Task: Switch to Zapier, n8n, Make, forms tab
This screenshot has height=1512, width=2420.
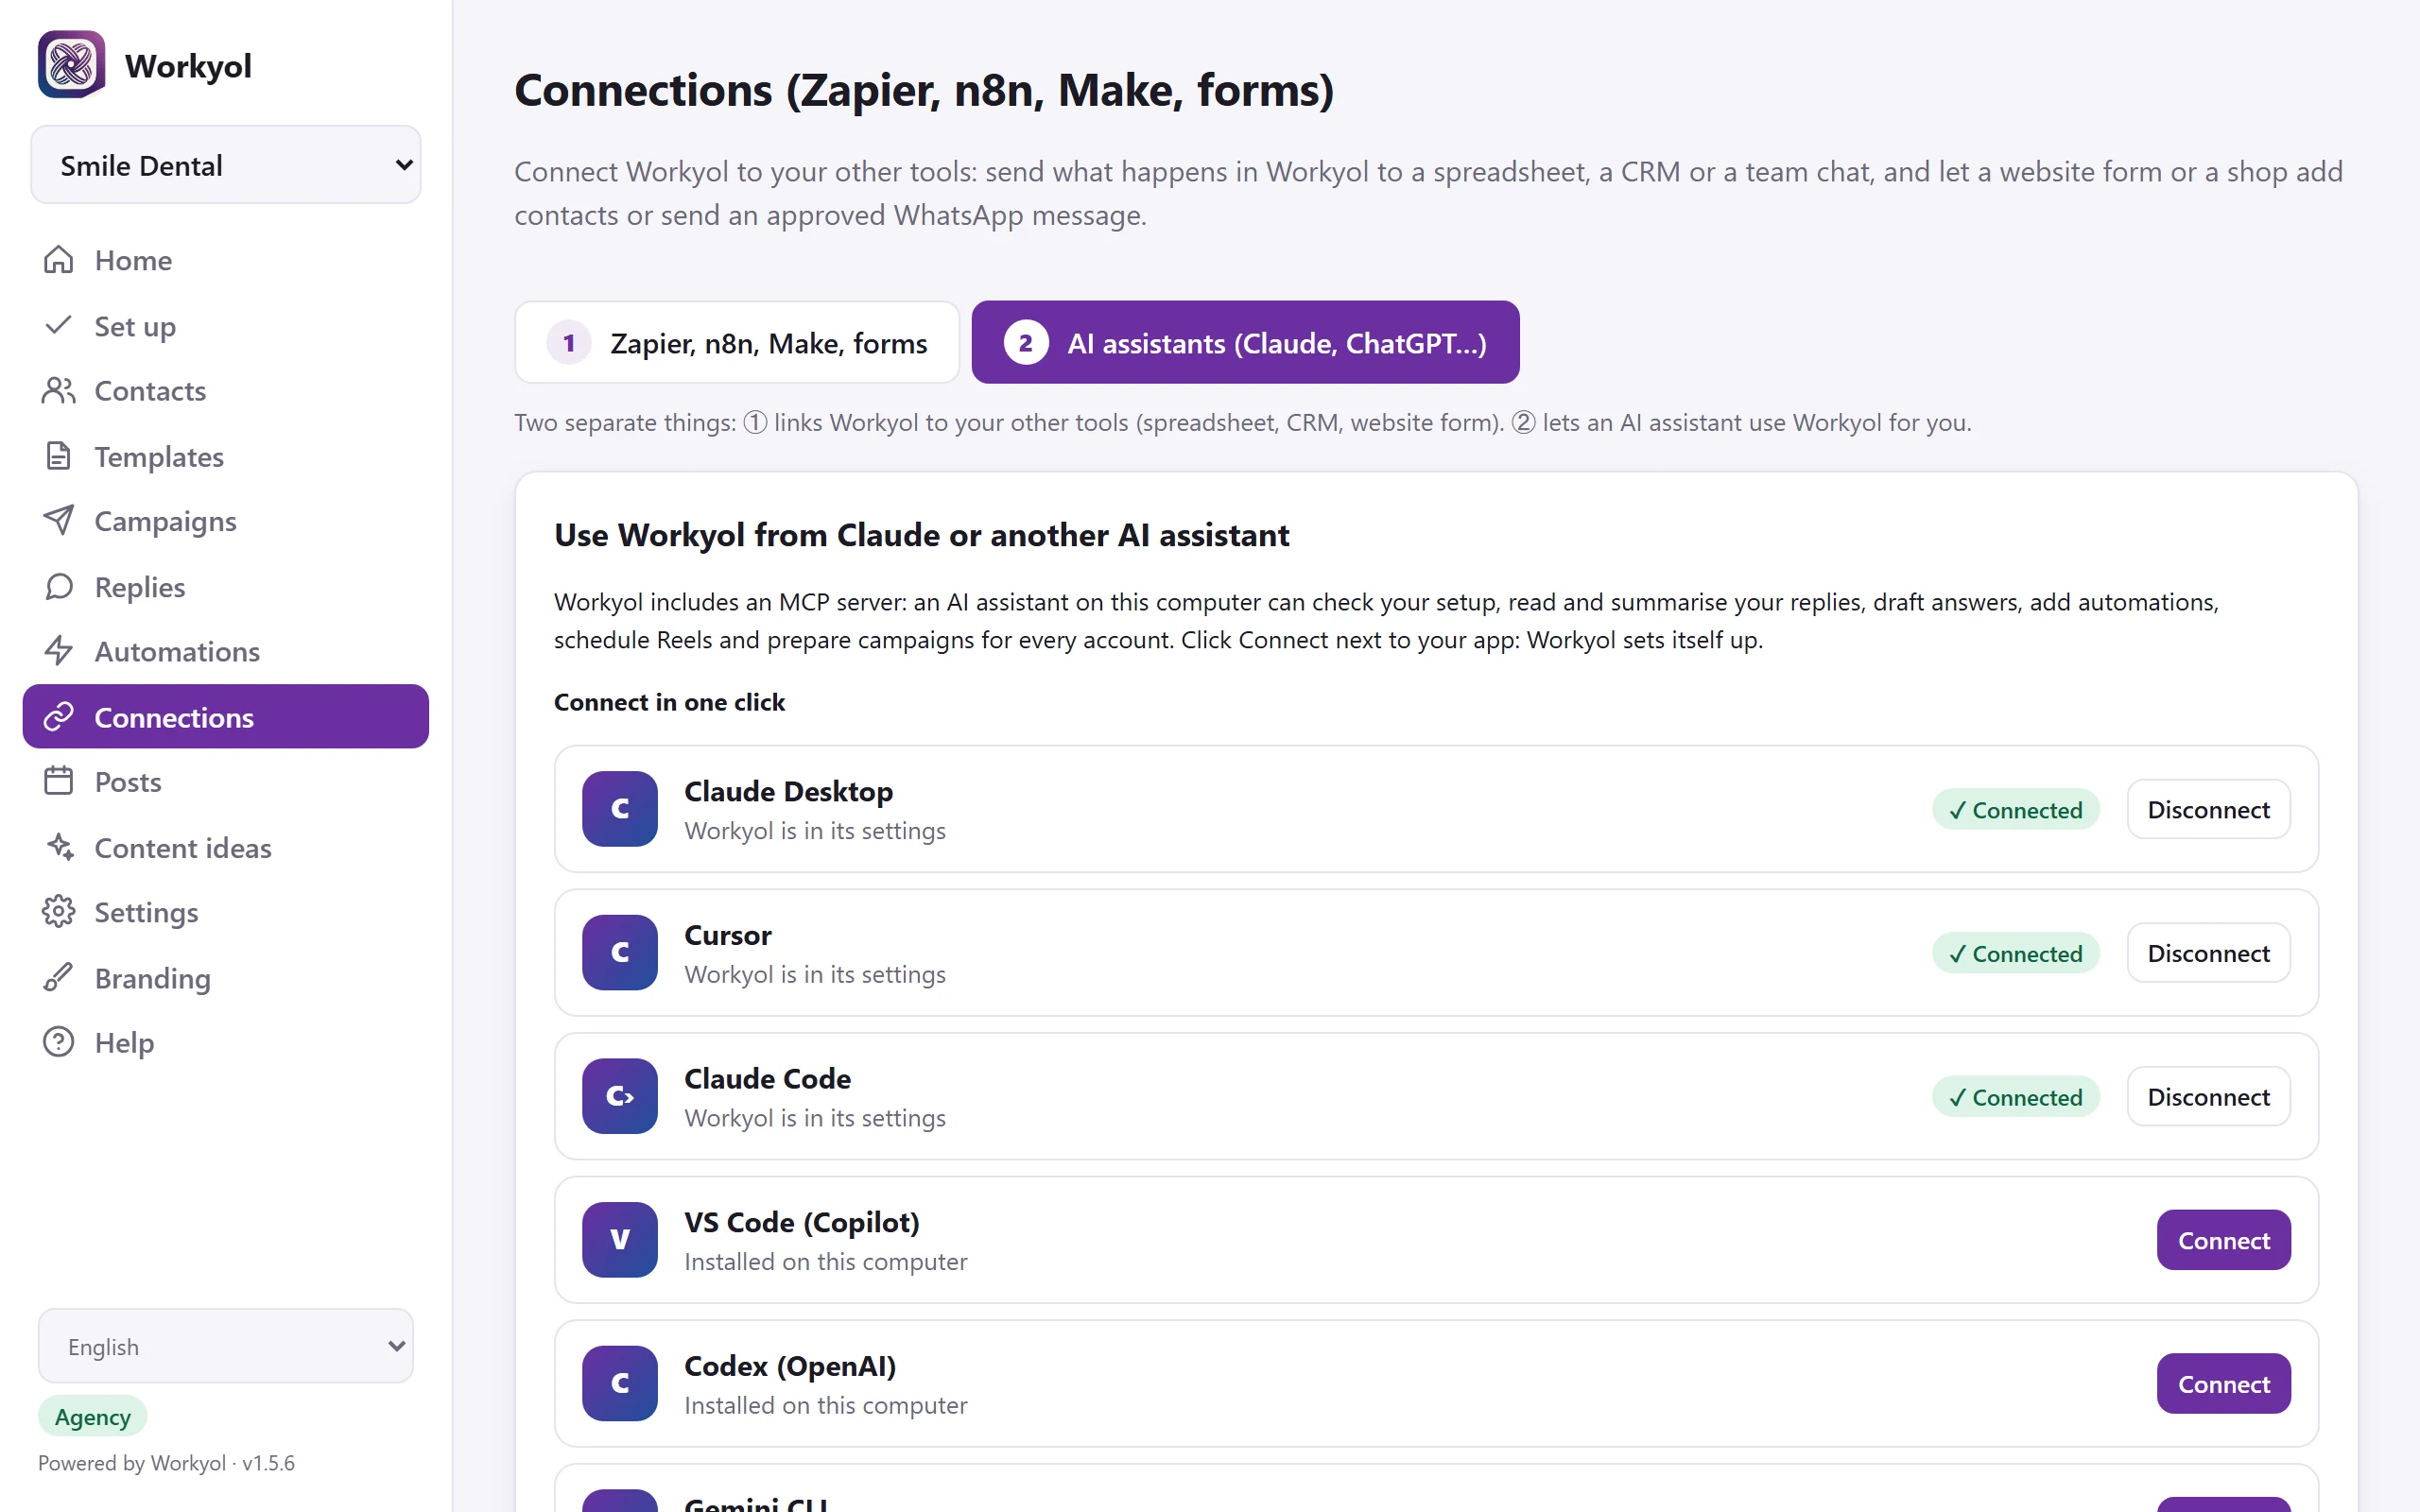Action: 737,342
